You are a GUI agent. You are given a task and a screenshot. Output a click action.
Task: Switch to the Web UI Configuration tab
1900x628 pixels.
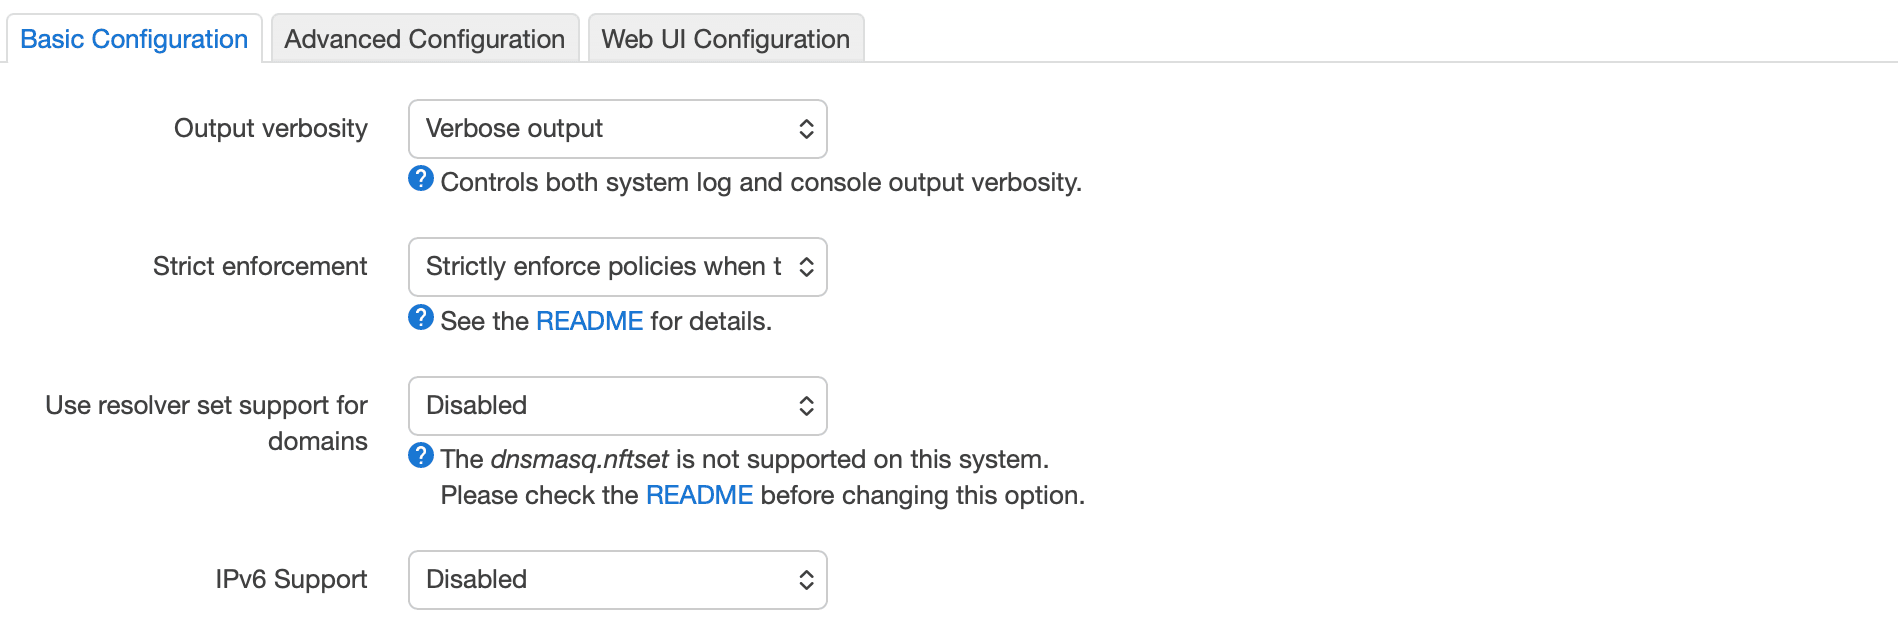pos(725,39)
